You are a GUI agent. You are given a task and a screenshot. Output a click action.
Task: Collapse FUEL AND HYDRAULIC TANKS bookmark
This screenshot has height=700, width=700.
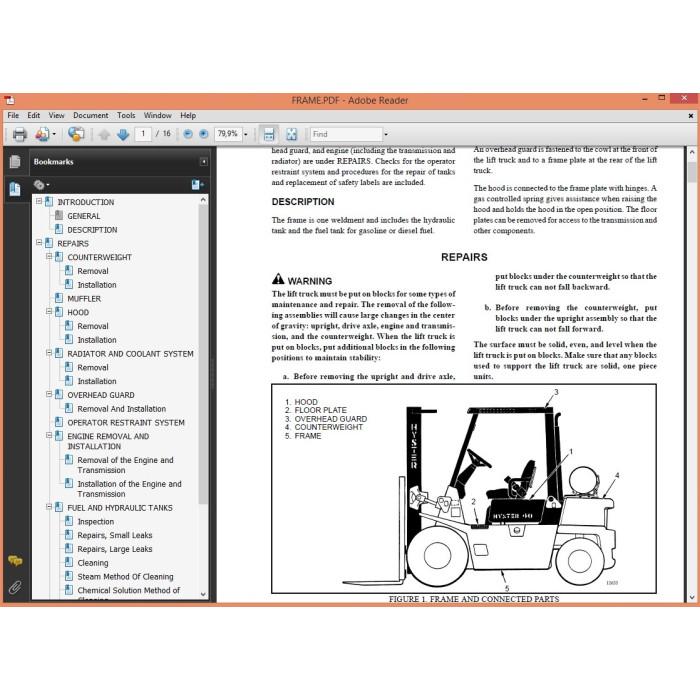49,507
